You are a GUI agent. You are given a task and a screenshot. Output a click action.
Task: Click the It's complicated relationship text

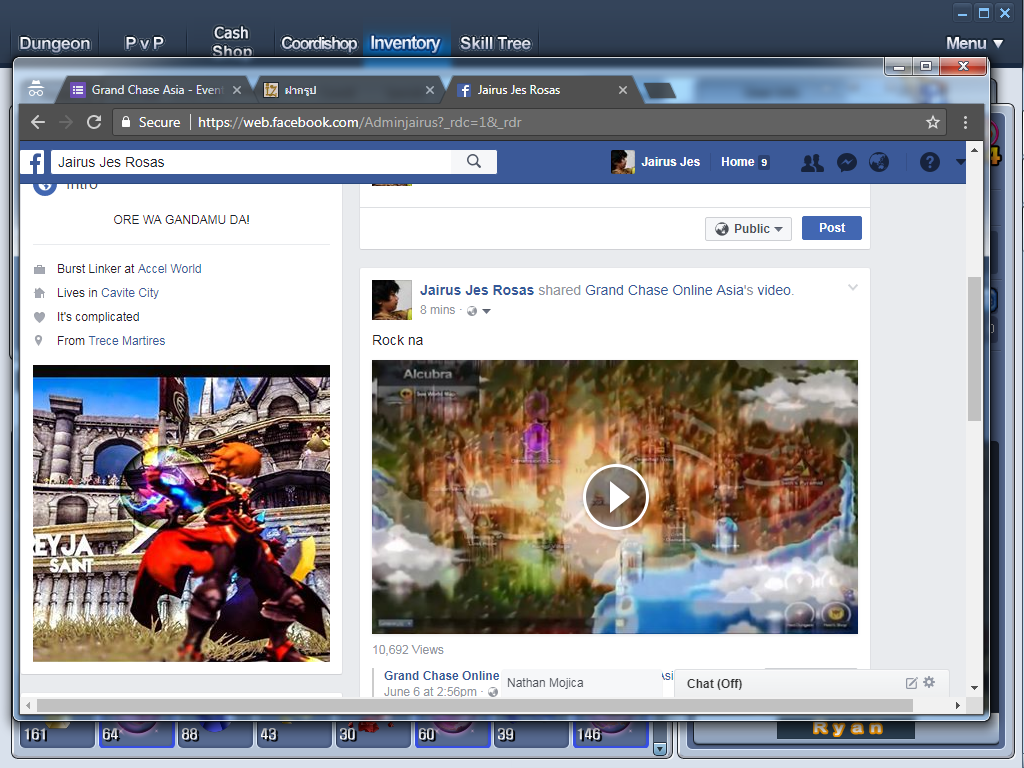tap(98, 317)
